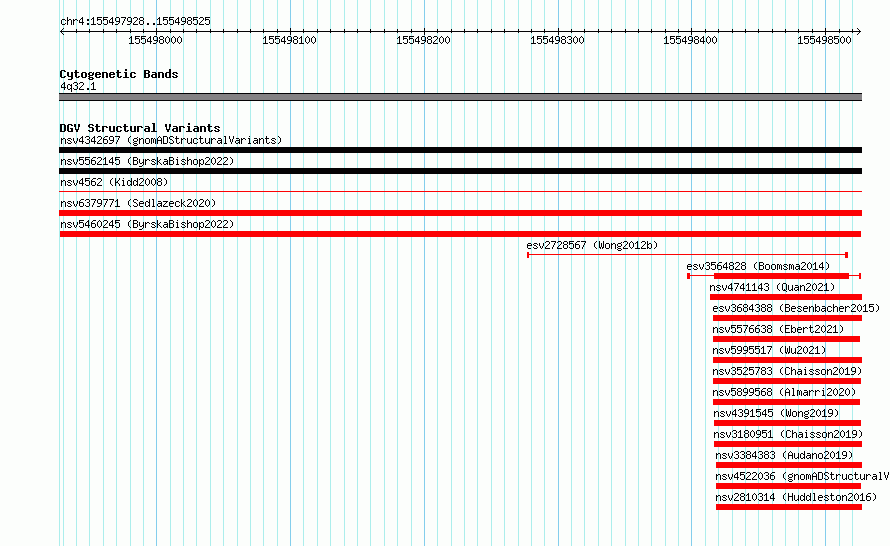Click nsv5576638 (Ebert2021) label
Screen dimensions: 890x546
(778, 329)
